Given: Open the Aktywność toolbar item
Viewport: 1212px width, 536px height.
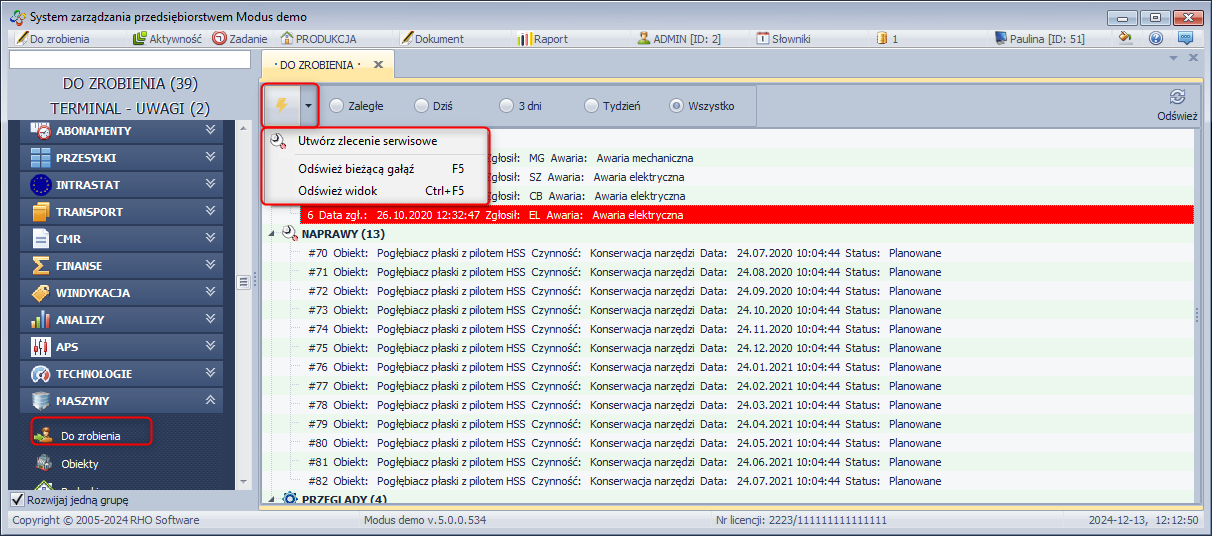Looking at the screenshot, I should [167, 39].
